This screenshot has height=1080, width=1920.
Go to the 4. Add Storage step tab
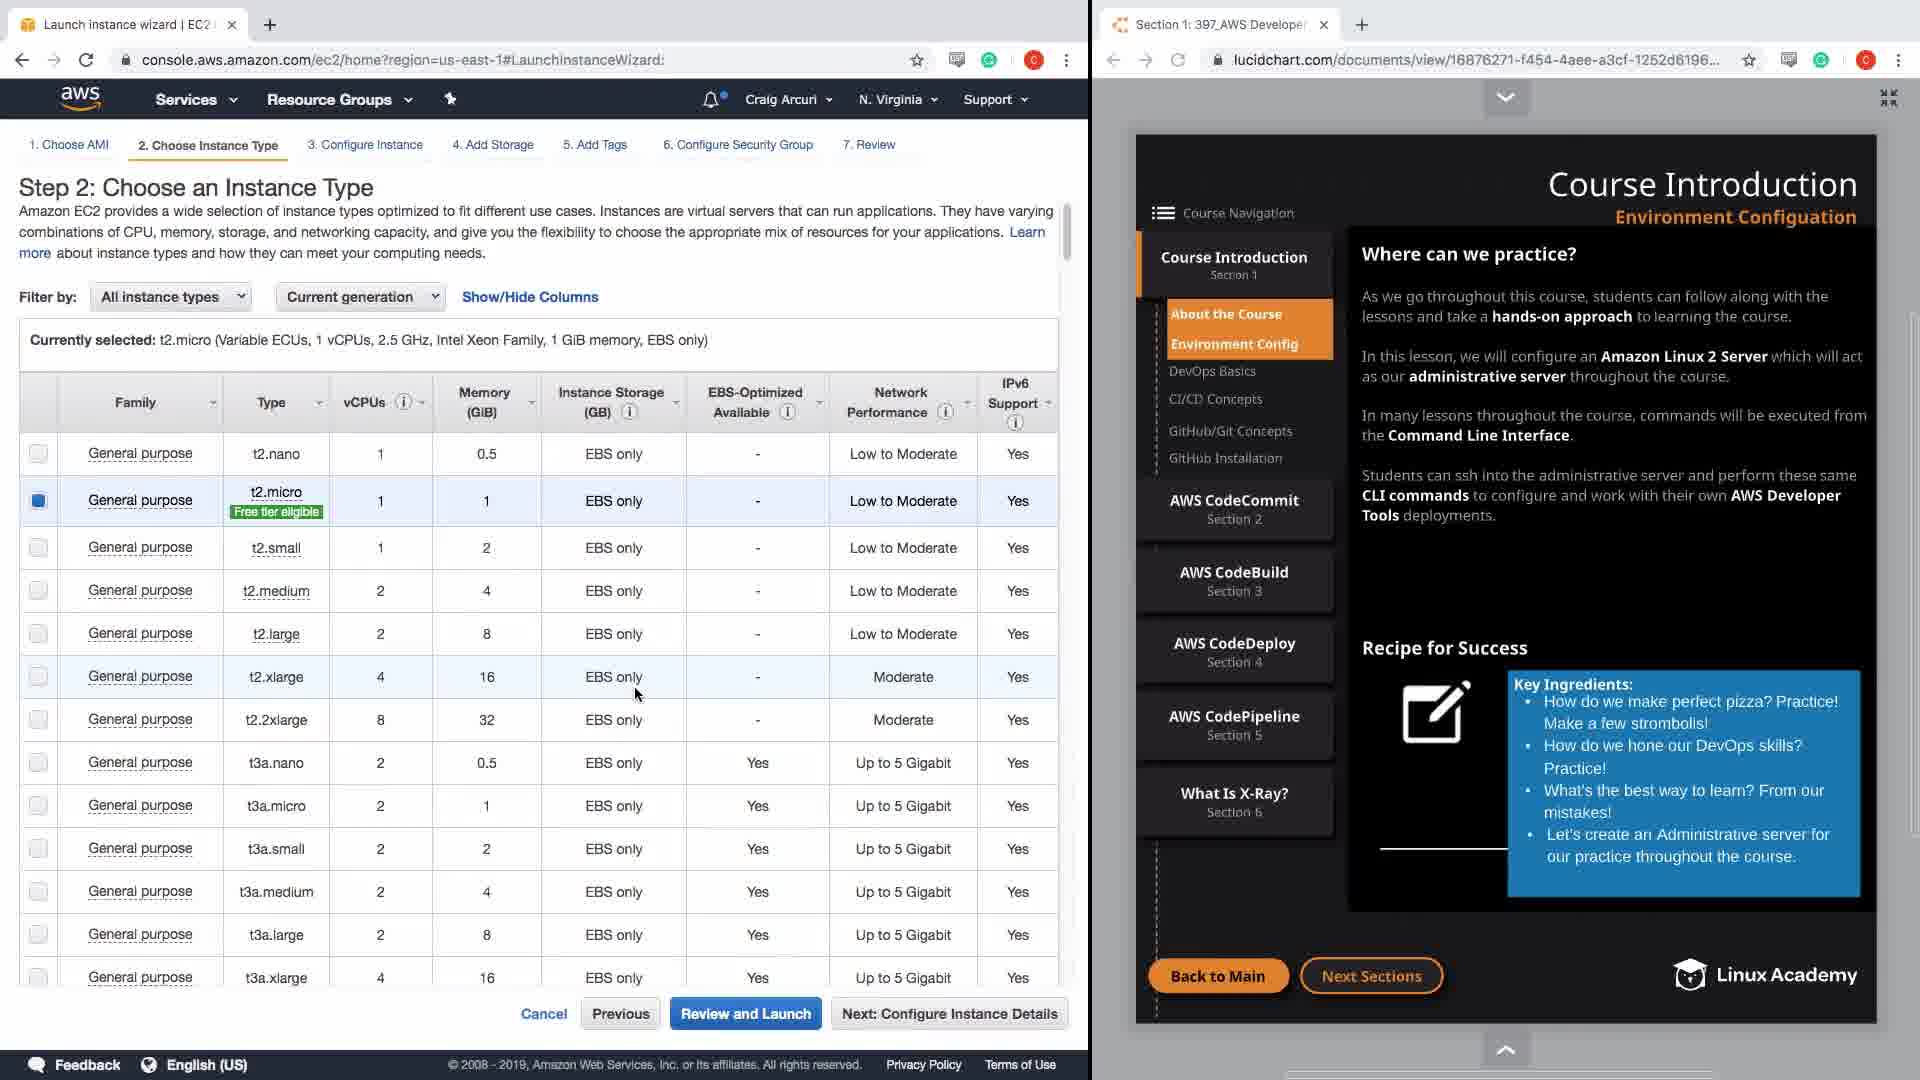tap(492, 145)
